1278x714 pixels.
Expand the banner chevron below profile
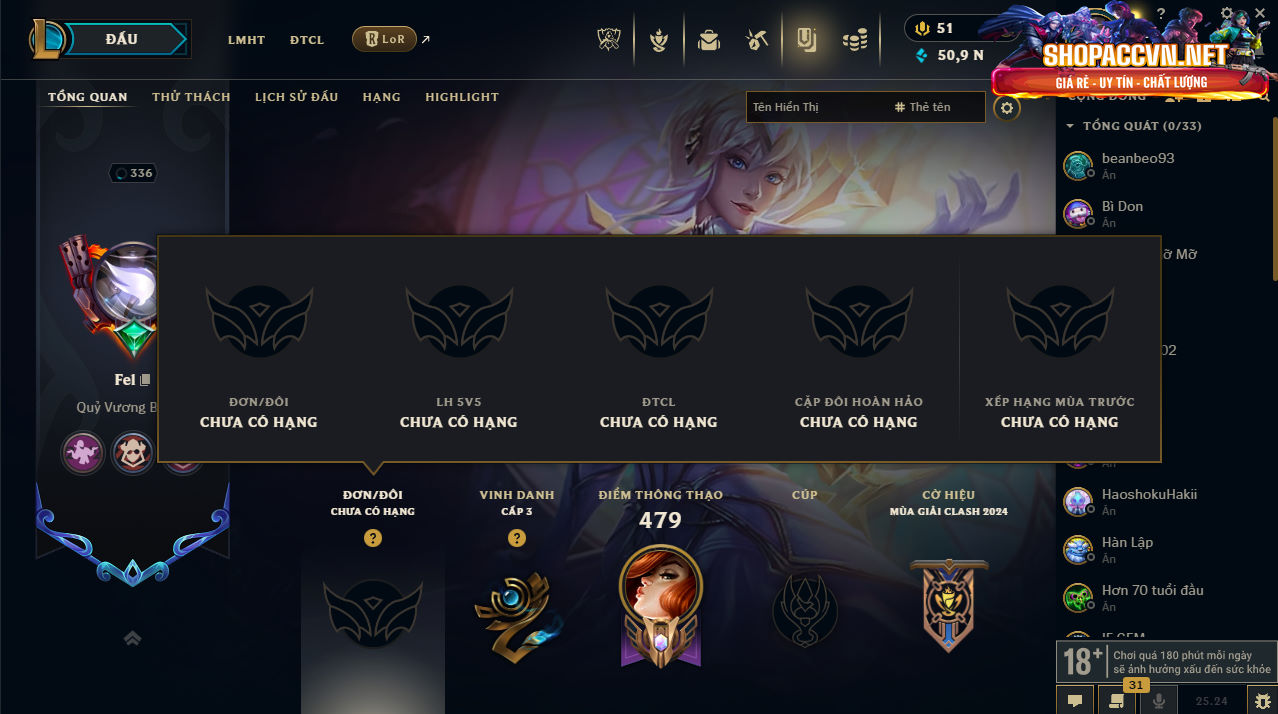(132, 638)
